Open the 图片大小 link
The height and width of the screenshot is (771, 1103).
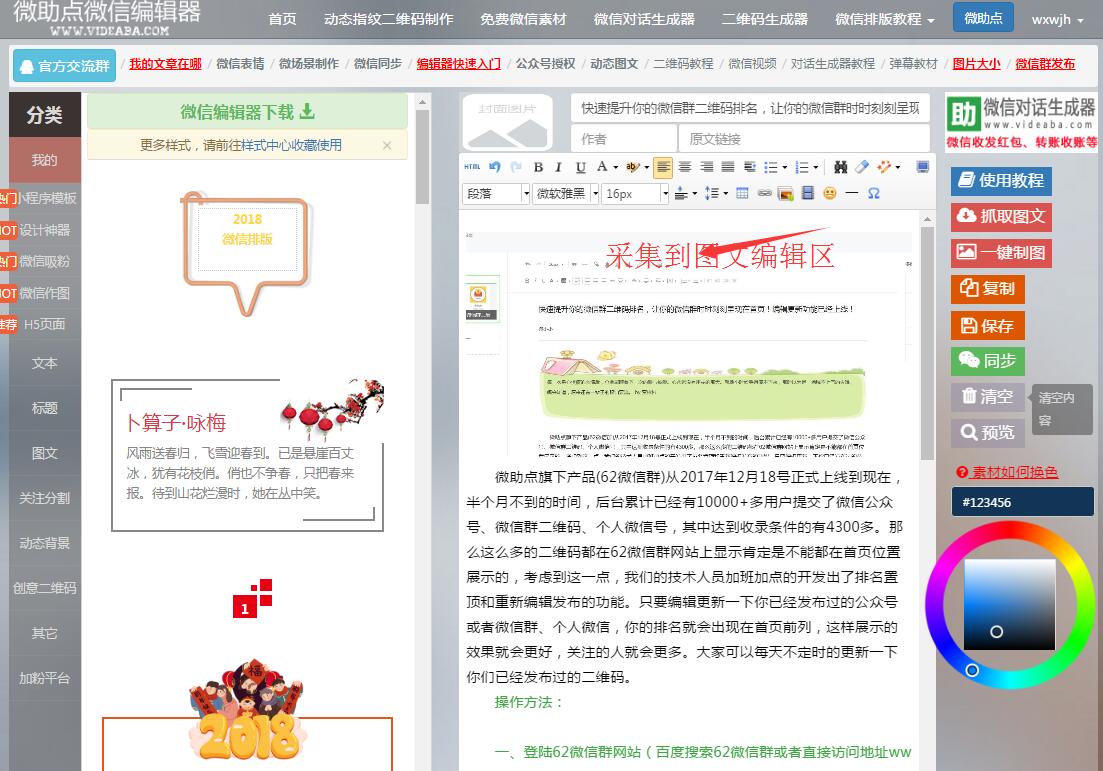[x=976, y=64]
